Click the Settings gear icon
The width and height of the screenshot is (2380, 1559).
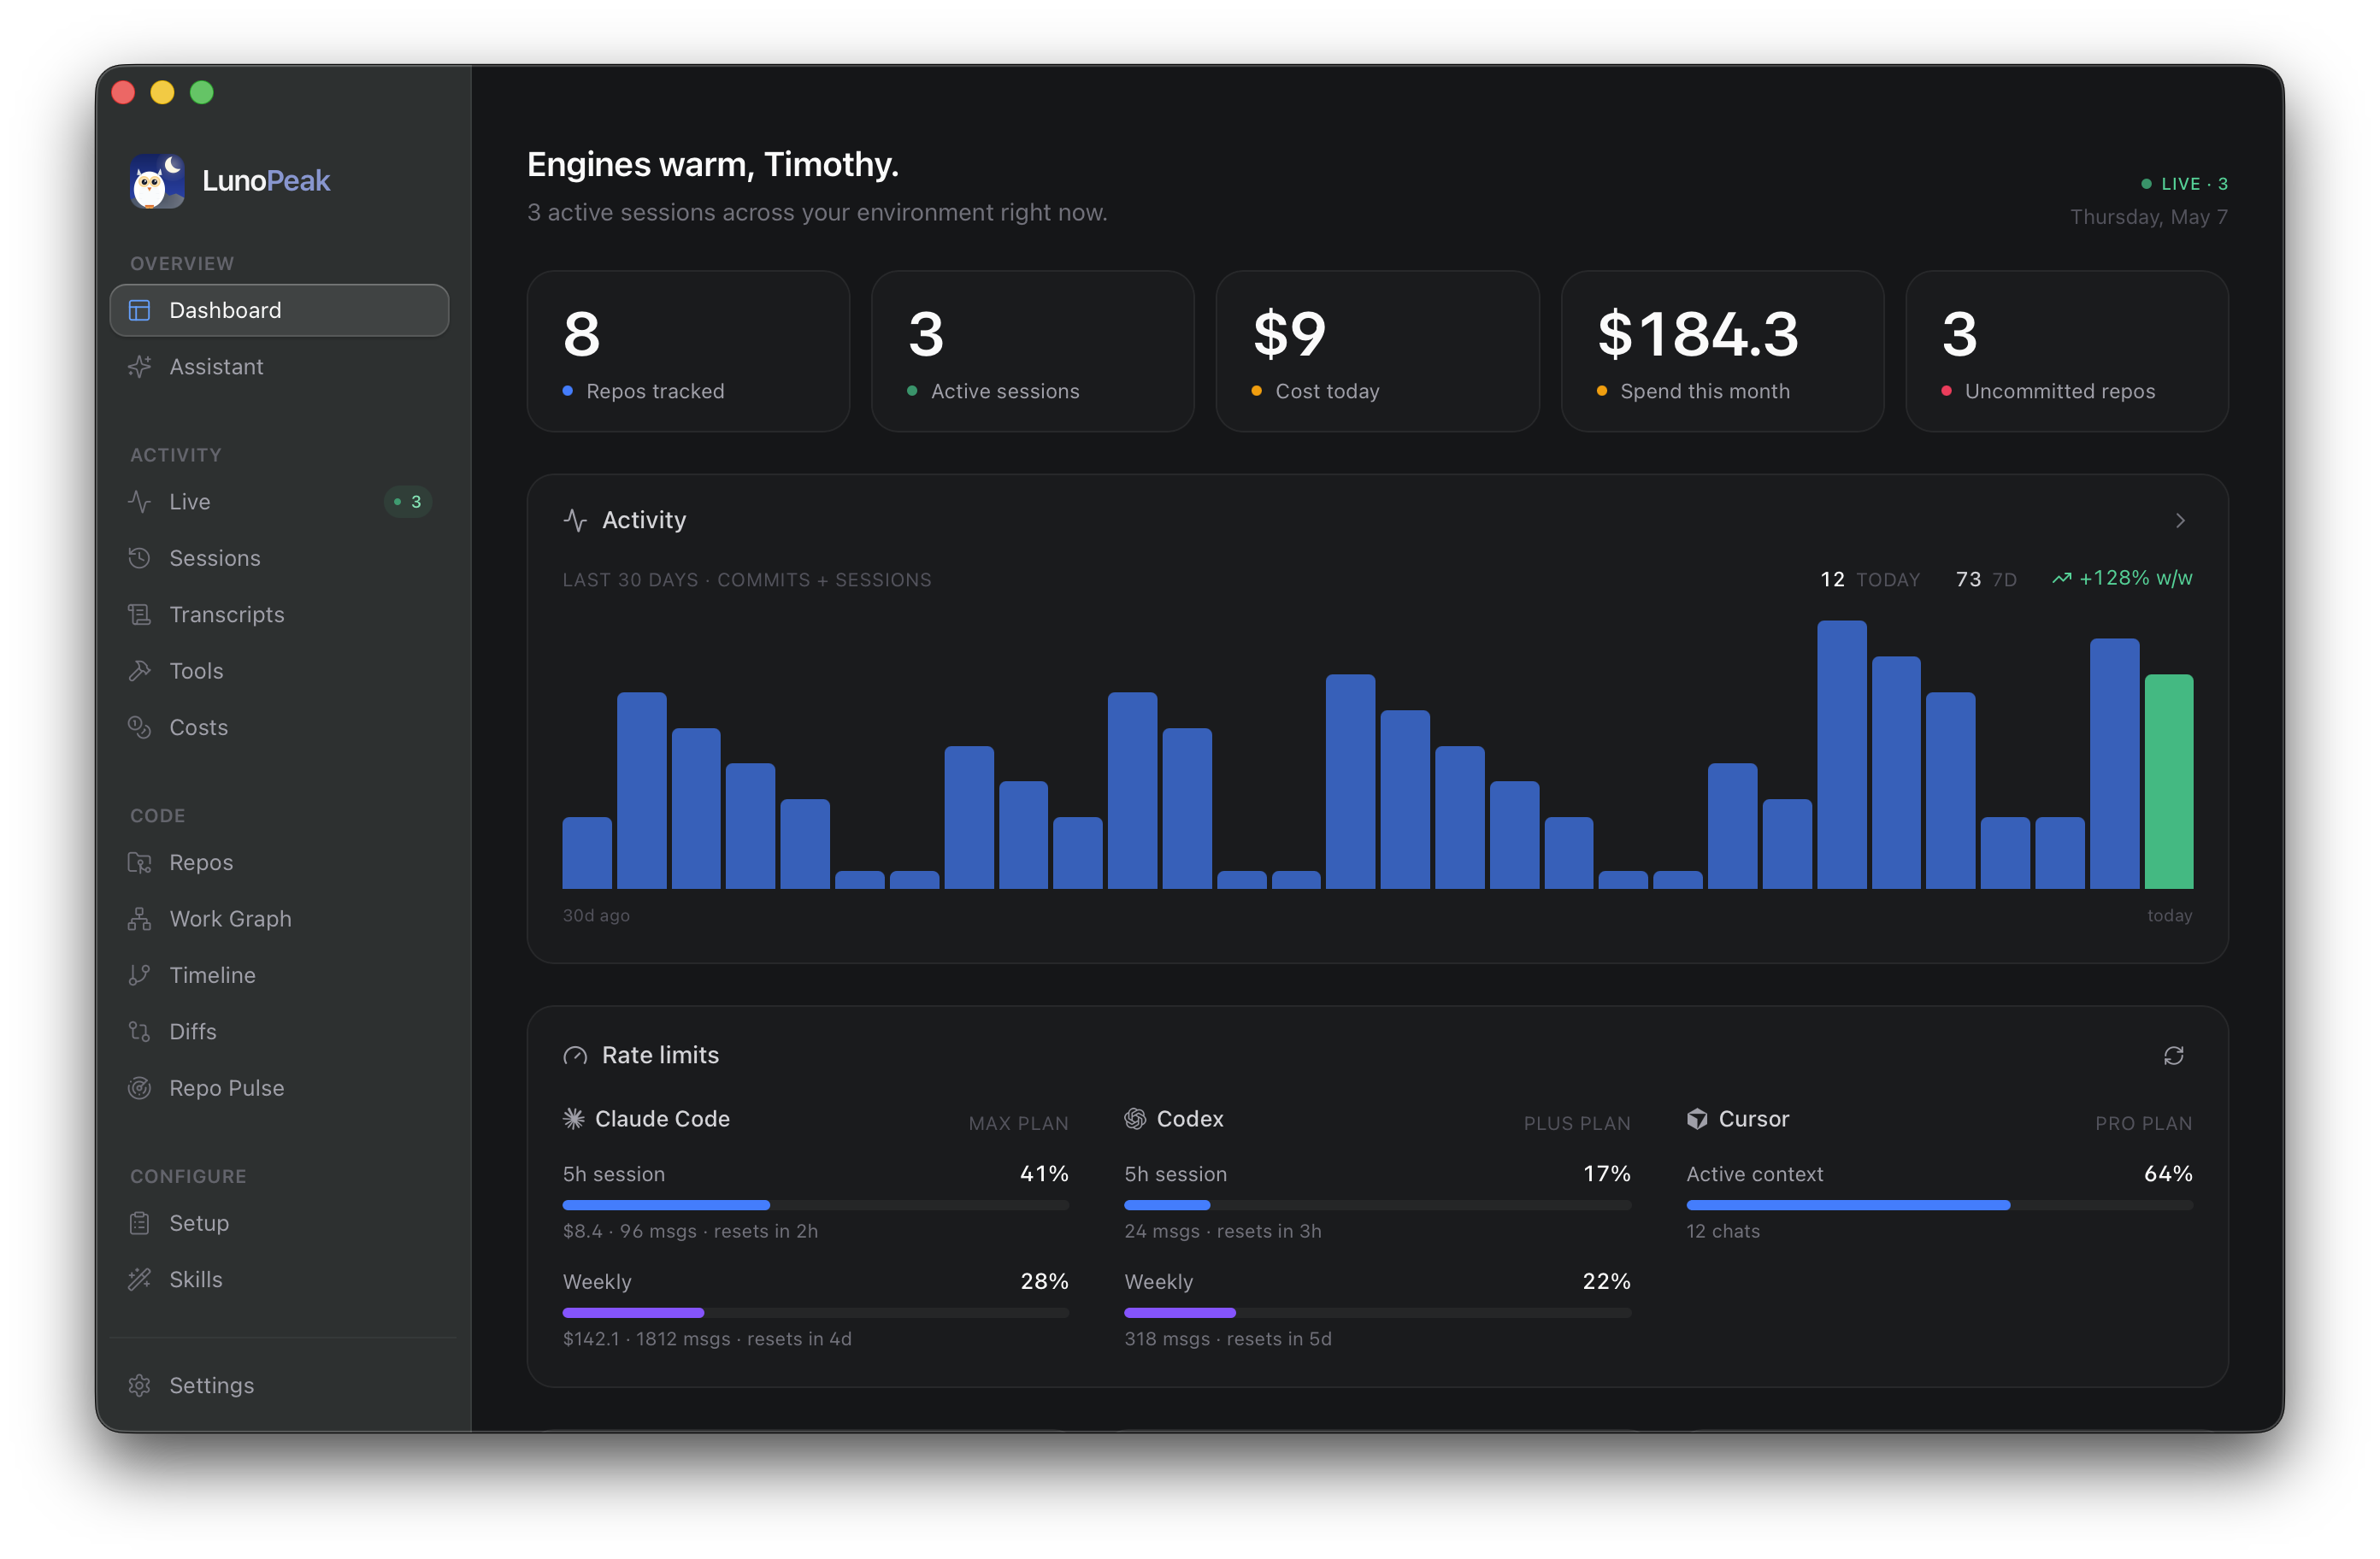[140, 1385]
